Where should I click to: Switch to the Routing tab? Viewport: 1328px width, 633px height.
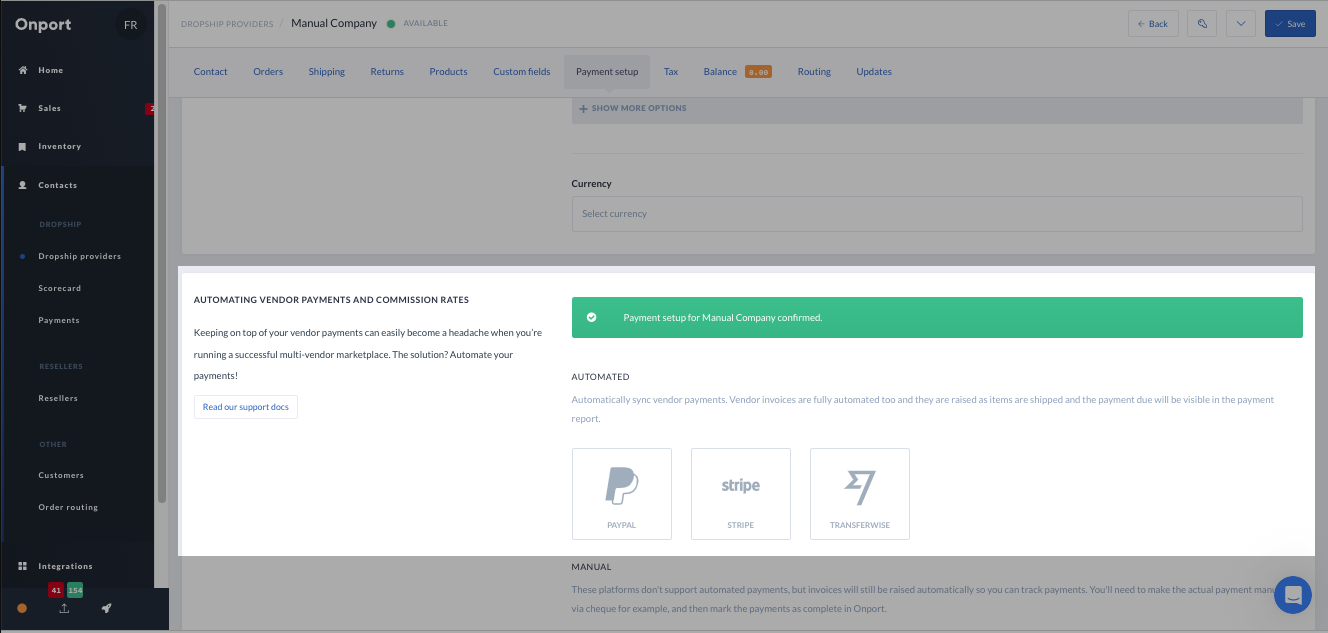point(814,72)
